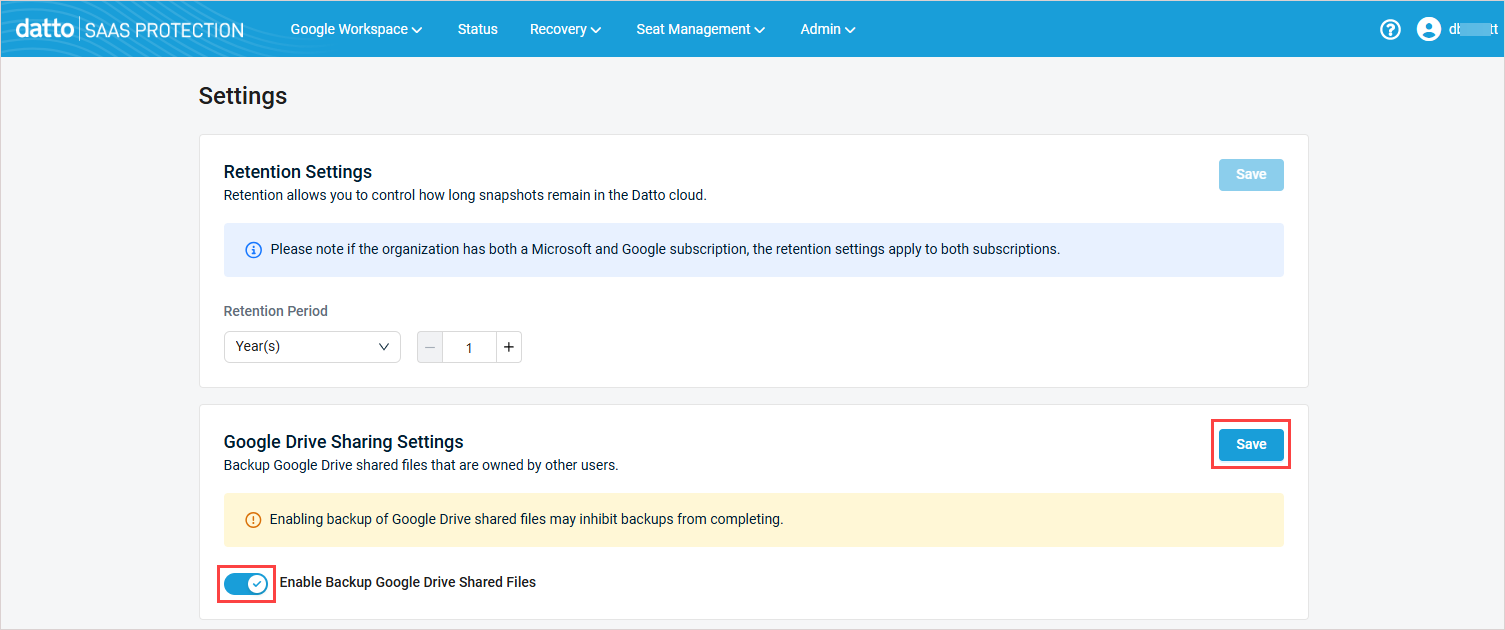Save the Retention Settings
This screenshot has width=1505, height=630.
click(x=1250, y=174)
